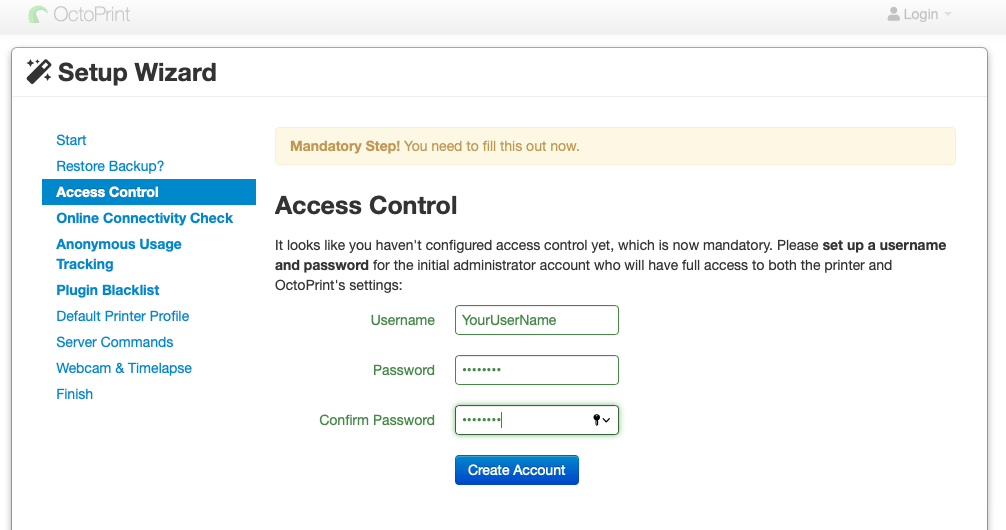Go to the Start wizard step

(71, 140)
